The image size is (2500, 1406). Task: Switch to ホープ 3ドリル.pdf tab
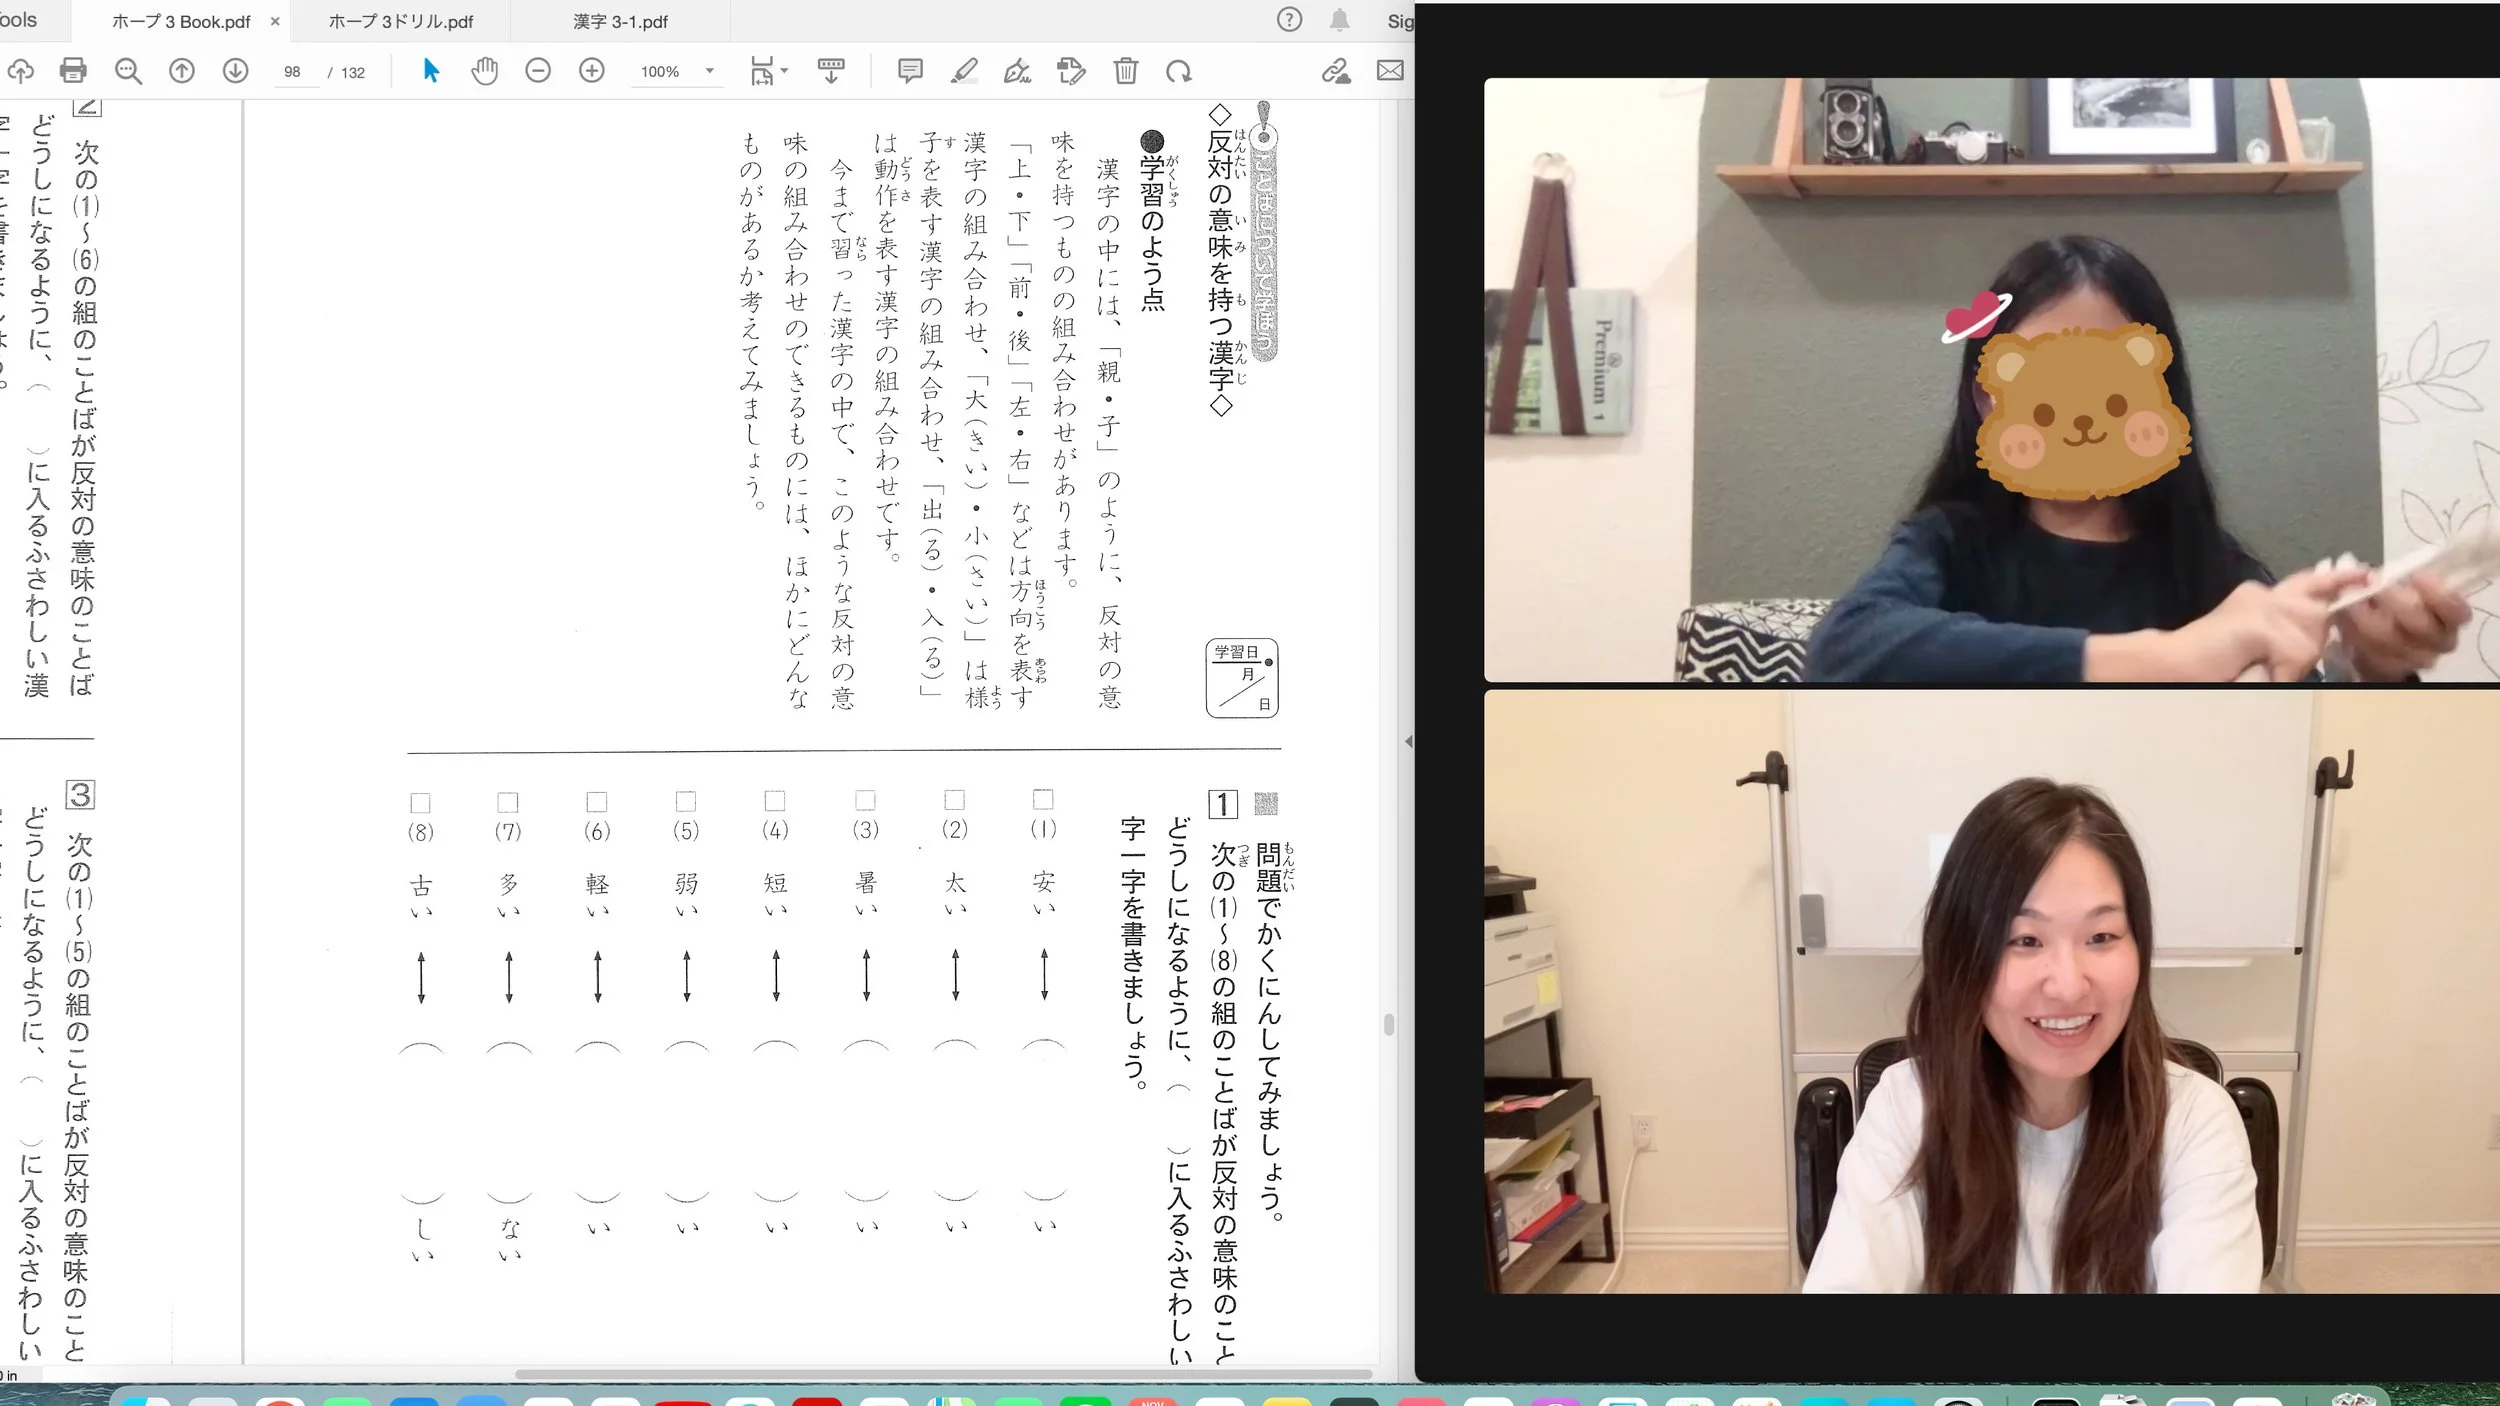400,21
